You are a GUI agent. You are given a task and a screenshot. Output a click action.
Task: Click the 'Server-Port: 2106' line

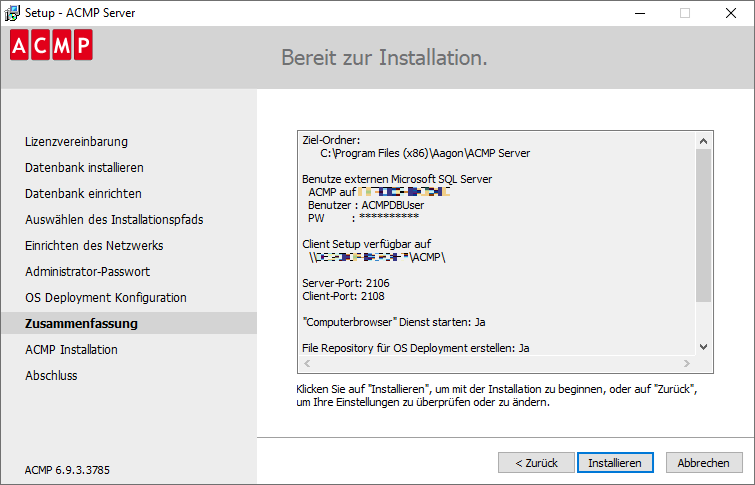(x=346, y=283)
